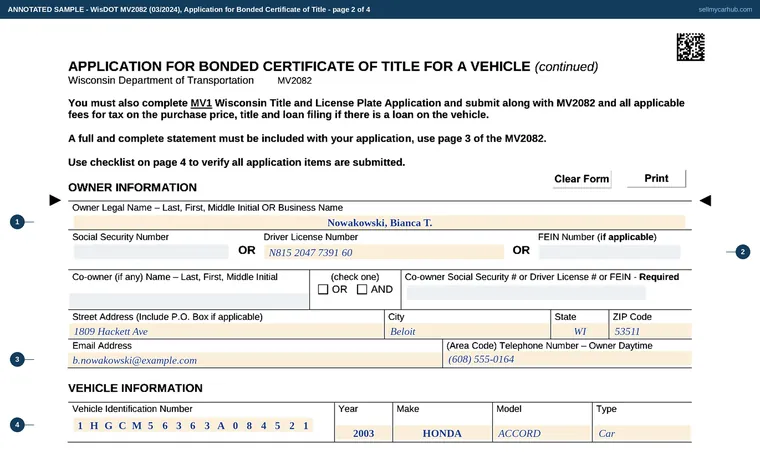
Task: Click the Type field showing Car
Action: tap(642, 433)
